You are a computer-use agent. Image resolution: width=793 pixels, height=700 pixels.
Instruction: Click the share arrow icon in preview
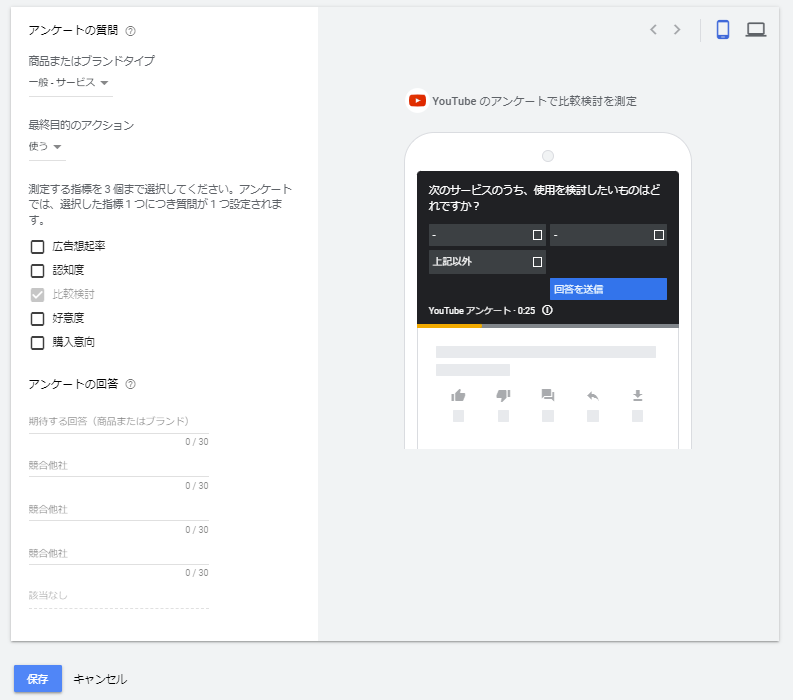pyautogui.click(x=593, y=396)
